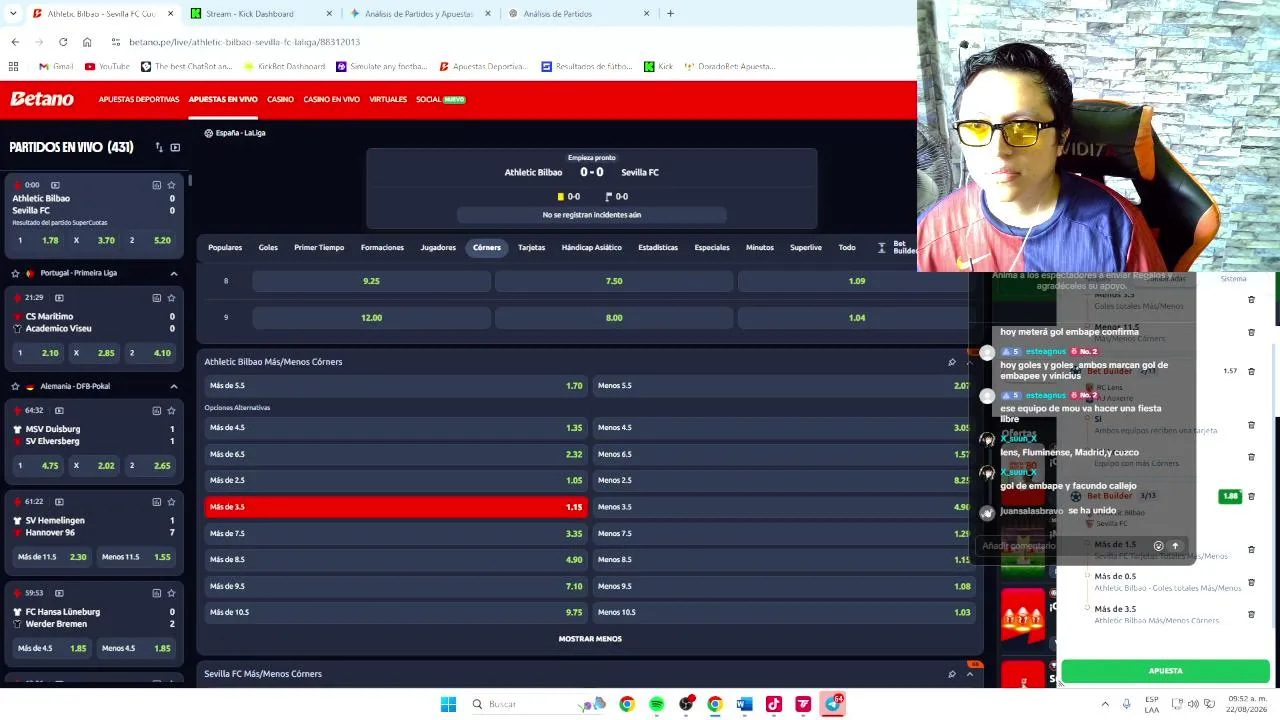Remove Más de 3.5 selection from betslip
This screenshot has height=720, width=1280.
tap(1251, 614)
